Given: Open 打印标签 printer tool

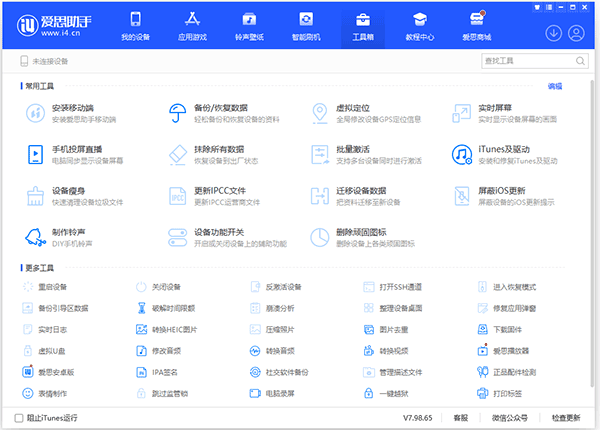Looking at the screenshot, I should [499, 393].
